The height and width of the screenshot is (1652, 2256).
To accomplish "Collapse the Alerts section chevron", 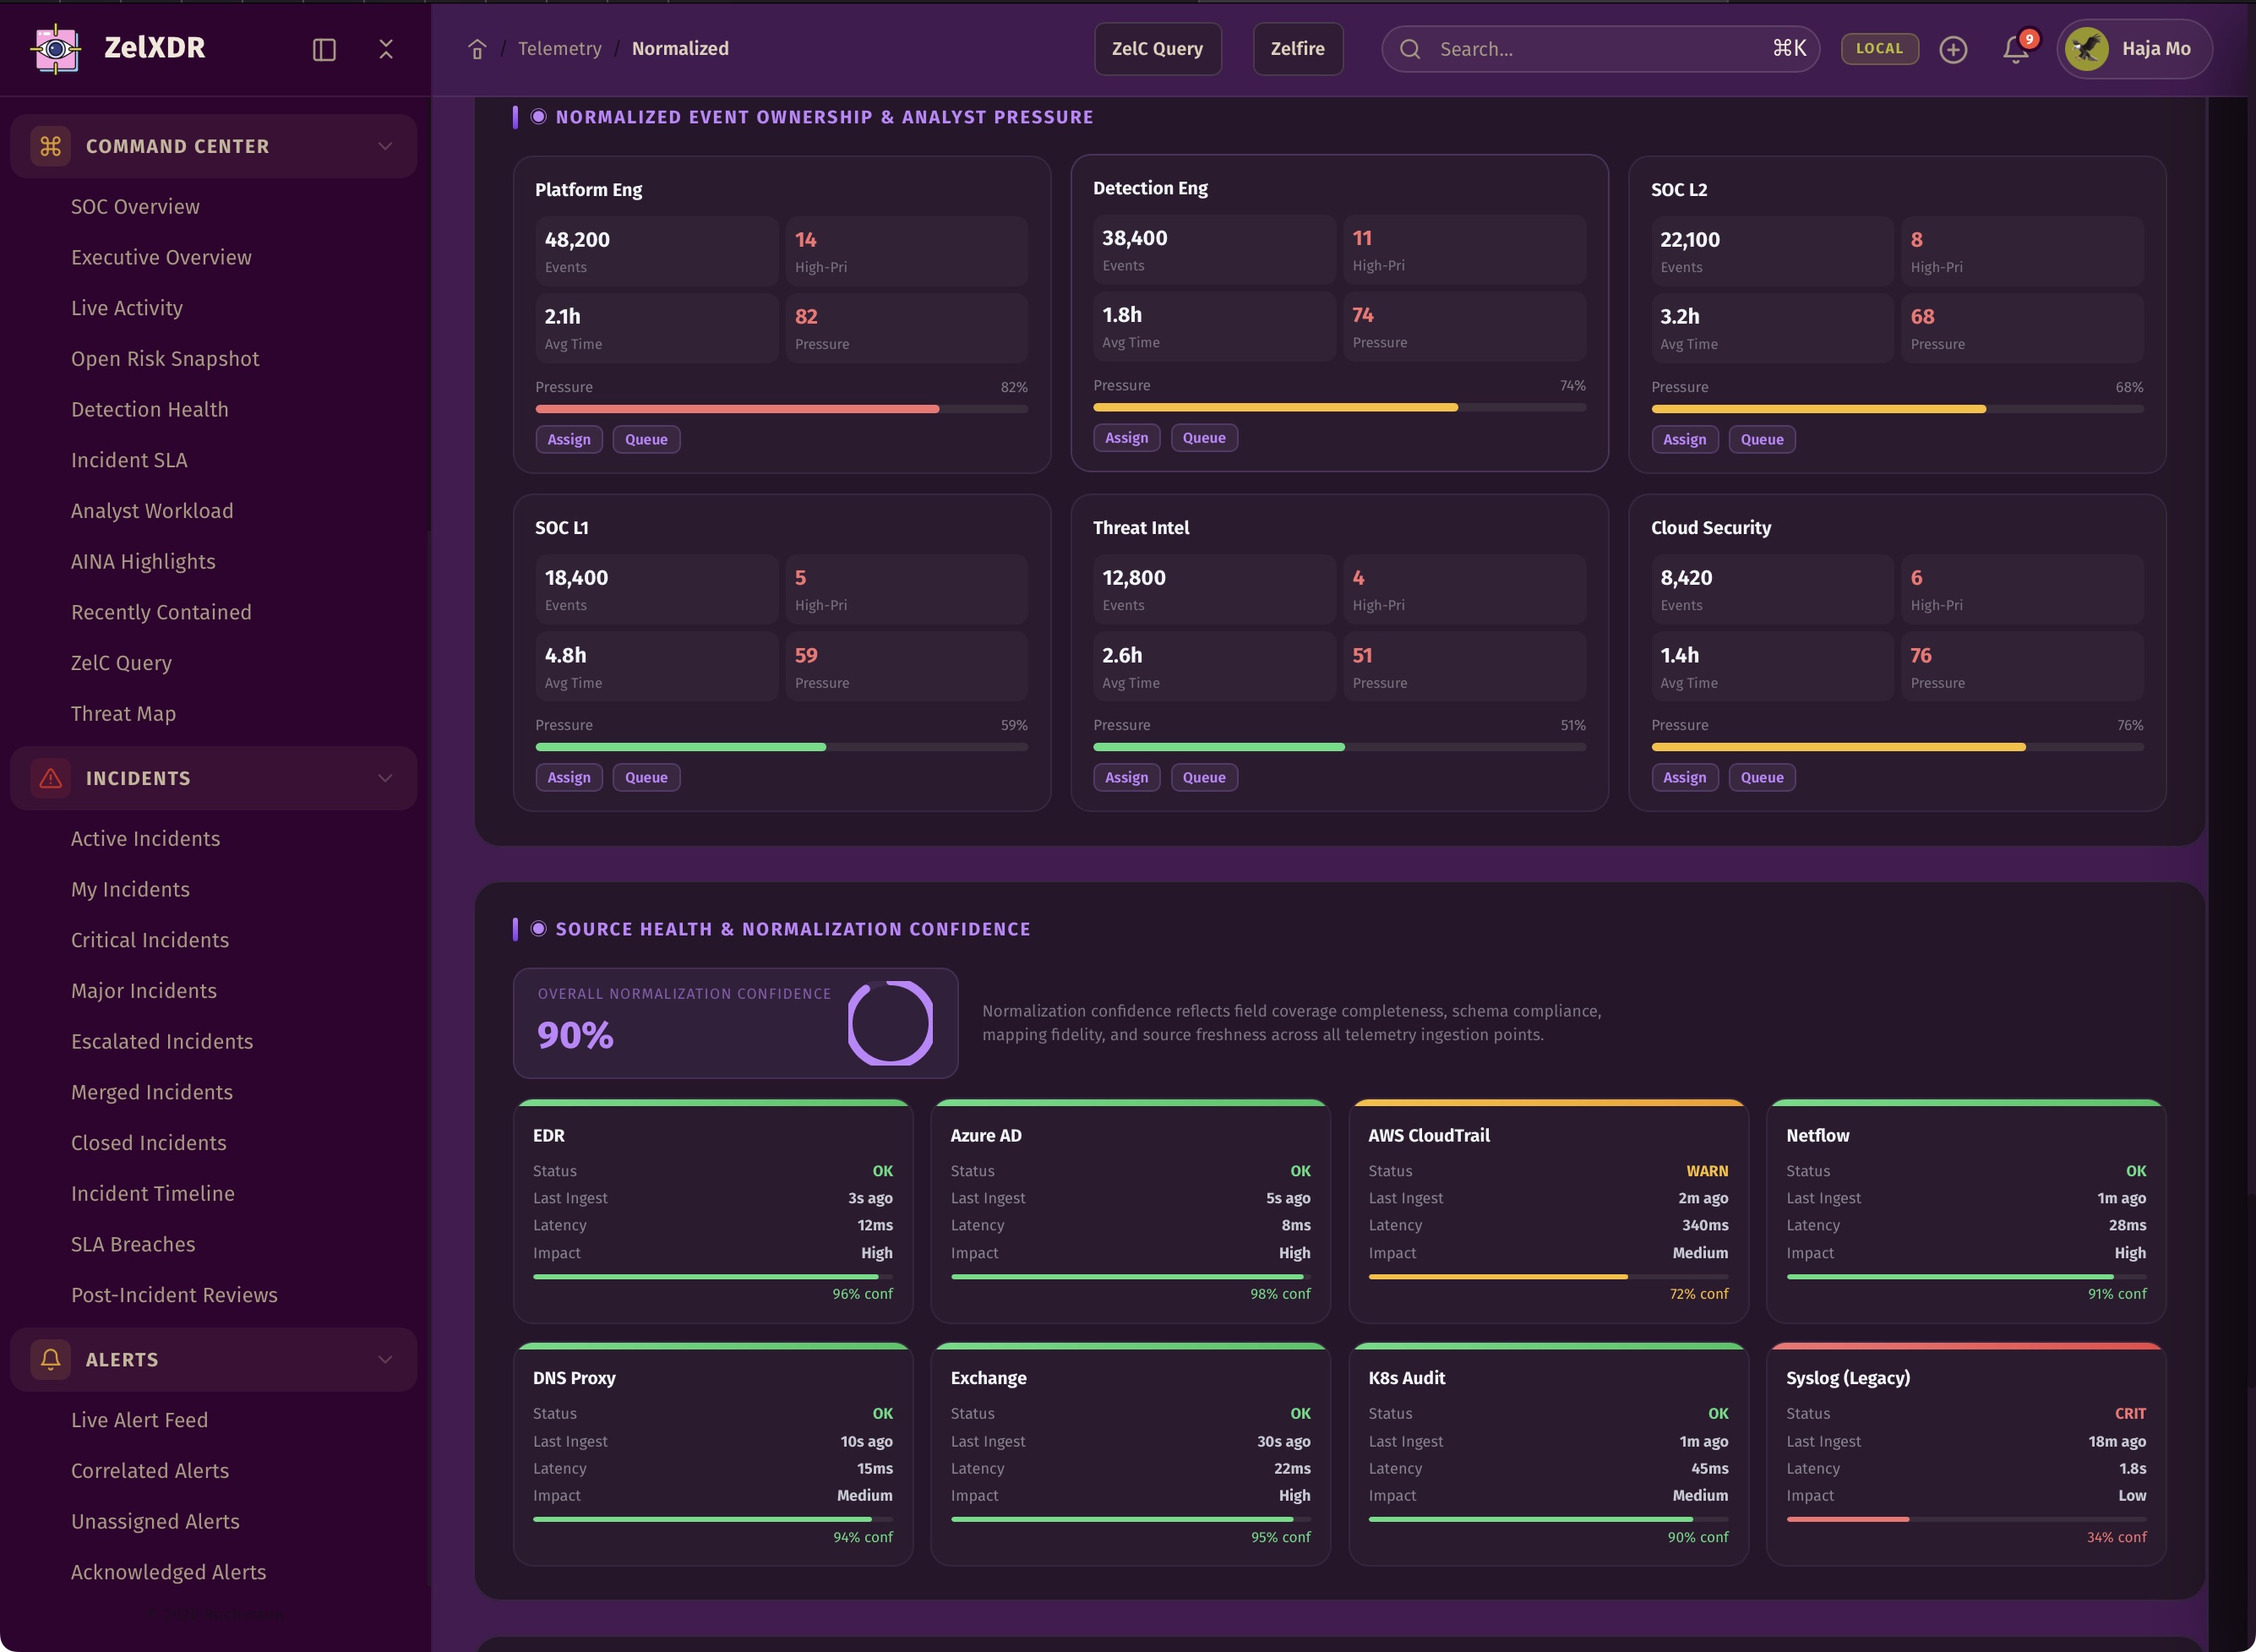I will pyautogui.click(x=385, y=1359).
